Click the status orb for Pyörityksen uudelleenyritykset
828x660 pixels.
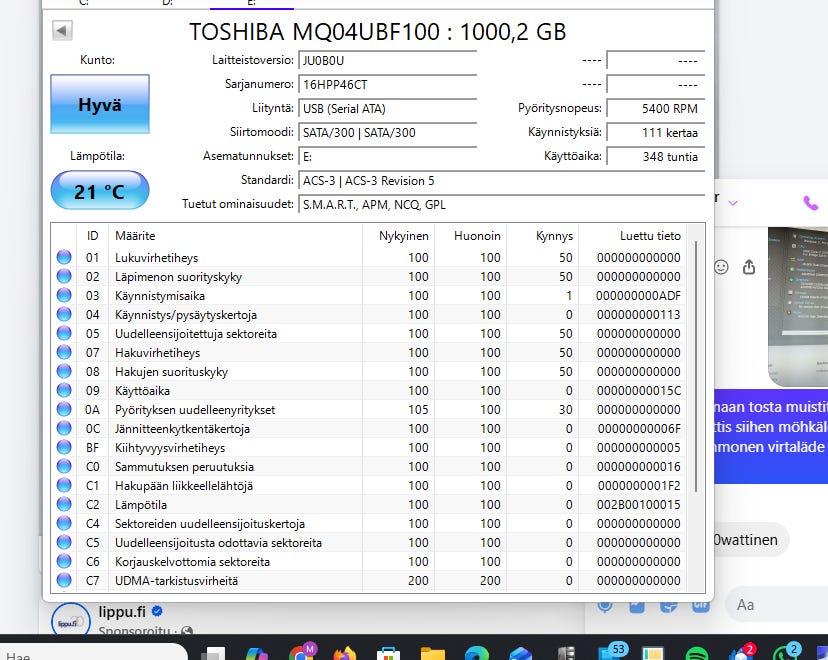(64, 409)
